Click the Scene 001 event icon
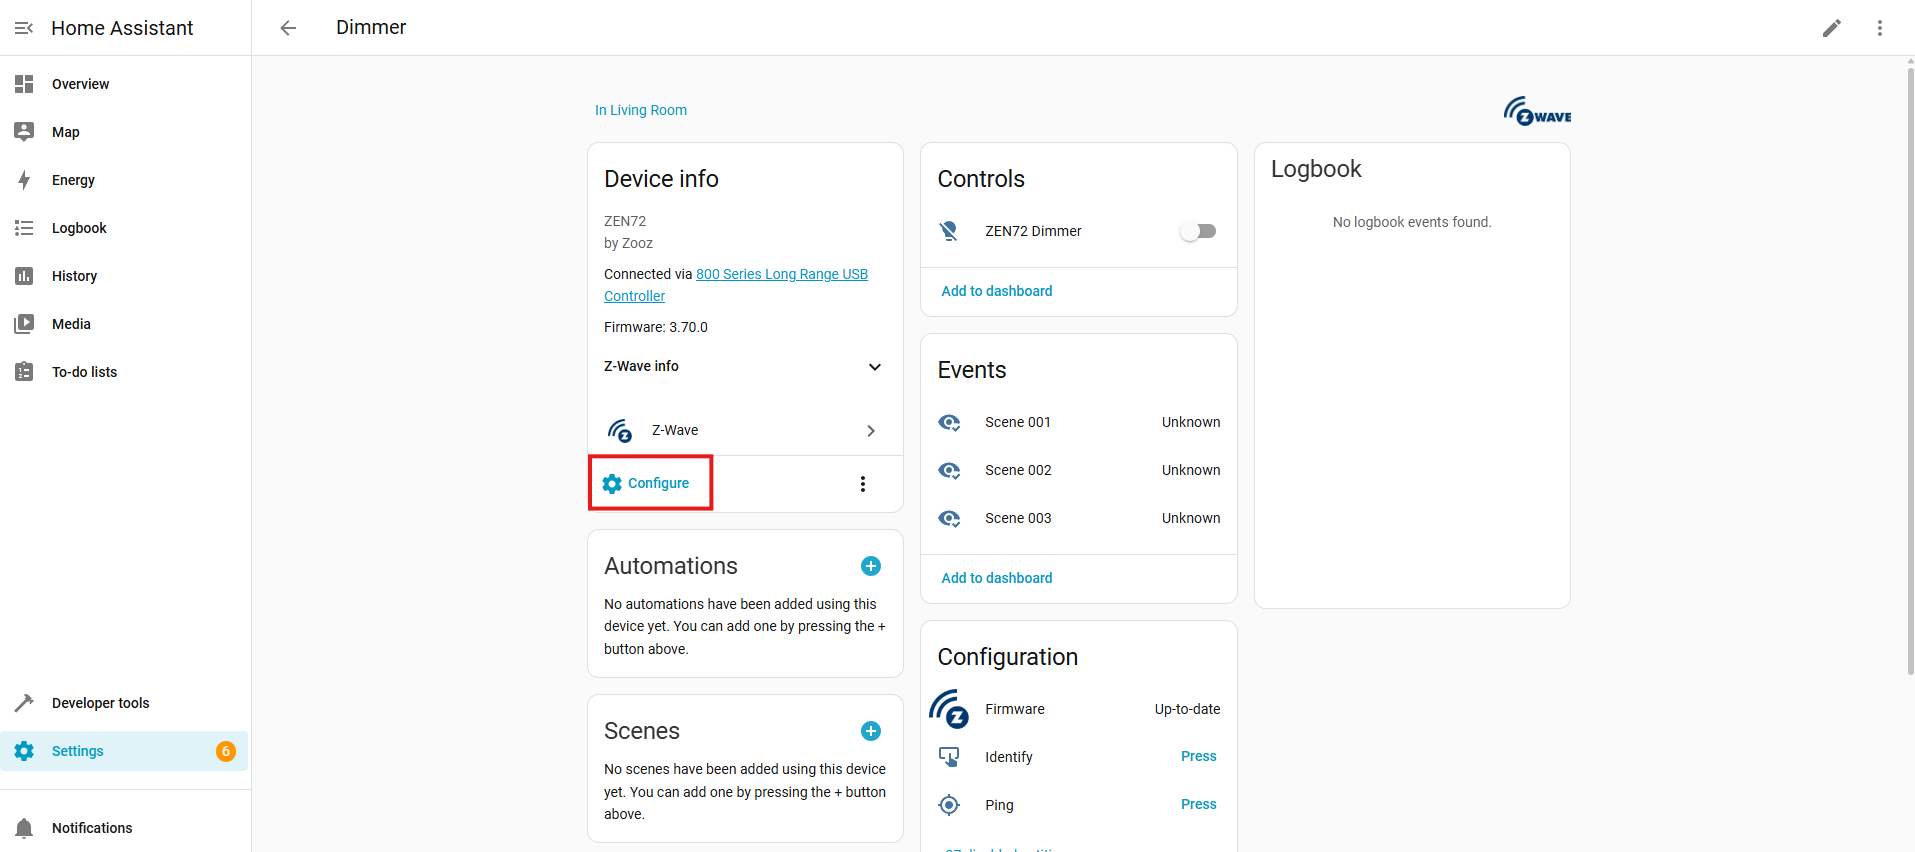 [949, 422]
